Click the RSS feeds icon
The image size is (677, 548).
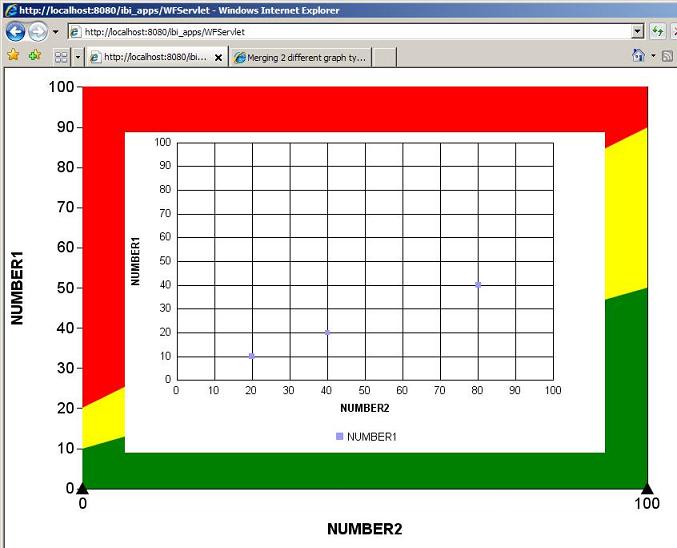667,56
